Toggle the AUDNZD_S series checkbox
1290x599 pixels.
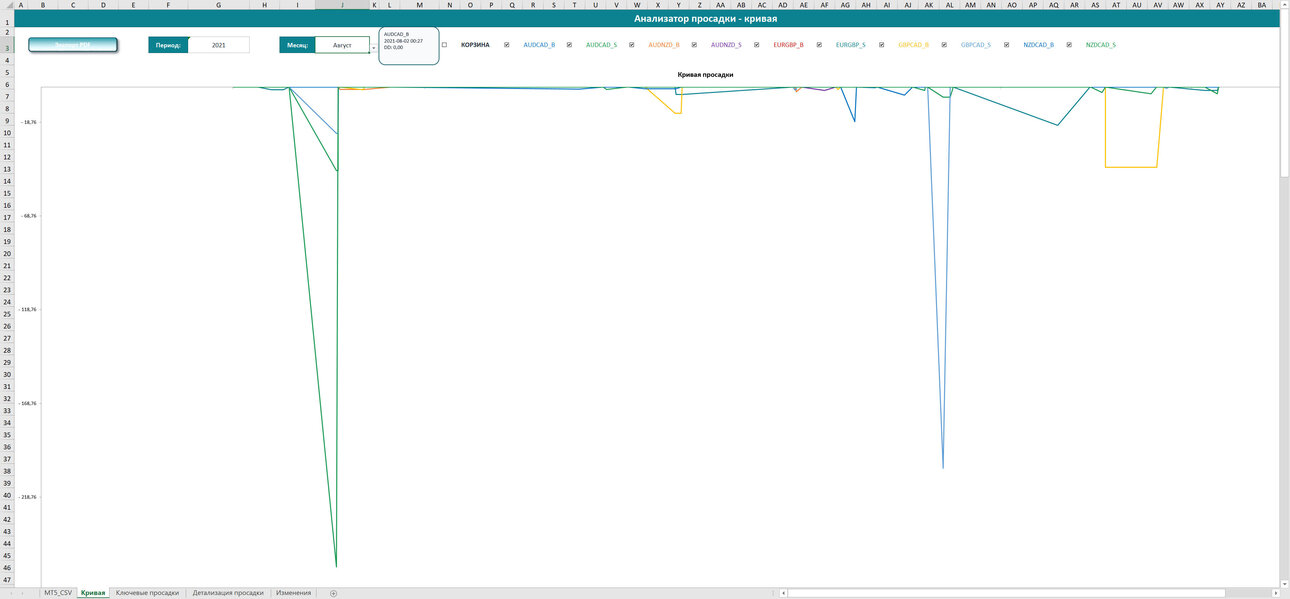(694, 45)
